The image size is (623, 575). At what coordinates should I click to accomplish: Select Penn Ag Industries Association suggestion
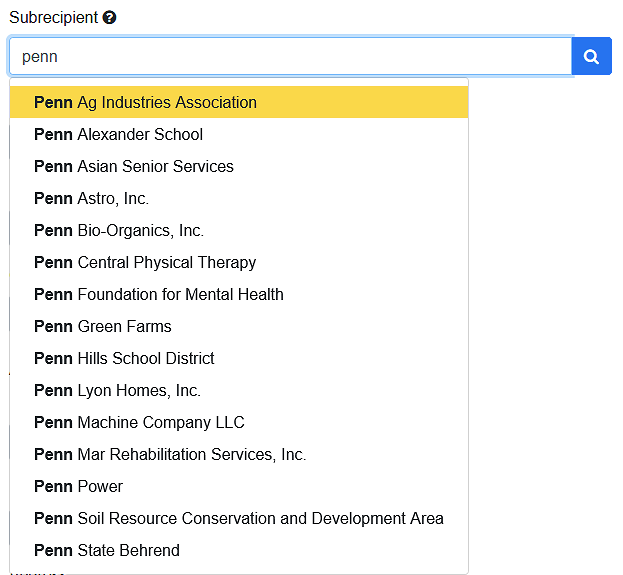click(x=145, y=102)
